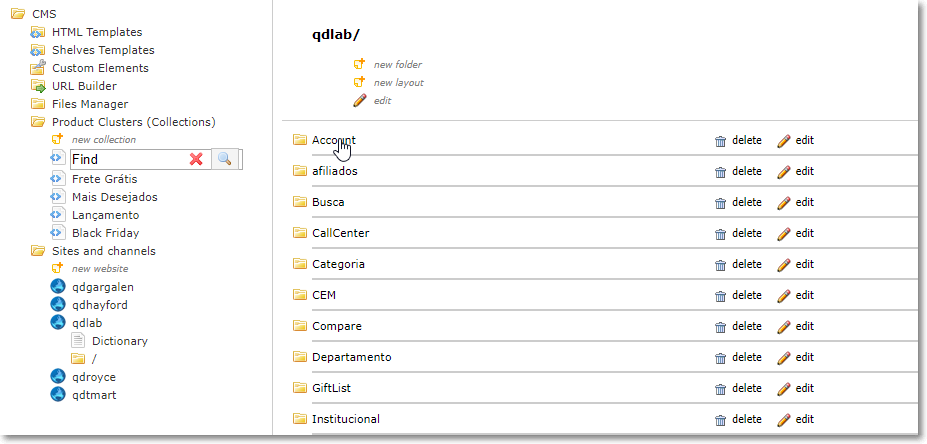Viewport: 927px width, 444px height.
Task: Delete the Categoria folder
Action: point(738,265)
